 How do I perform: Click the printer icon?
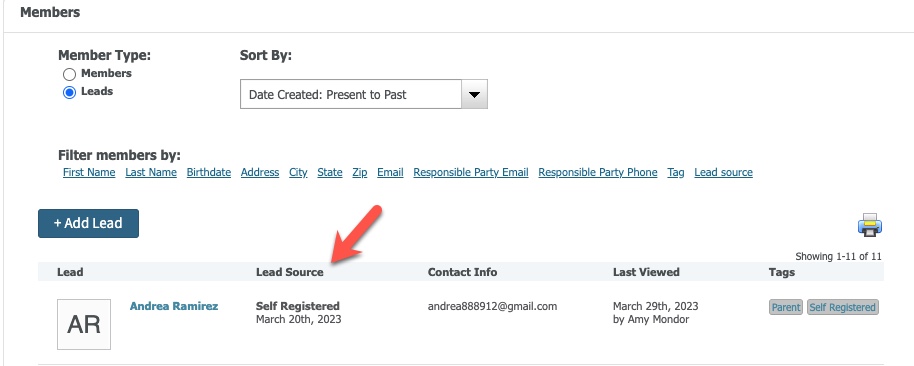tap(870, 225)
